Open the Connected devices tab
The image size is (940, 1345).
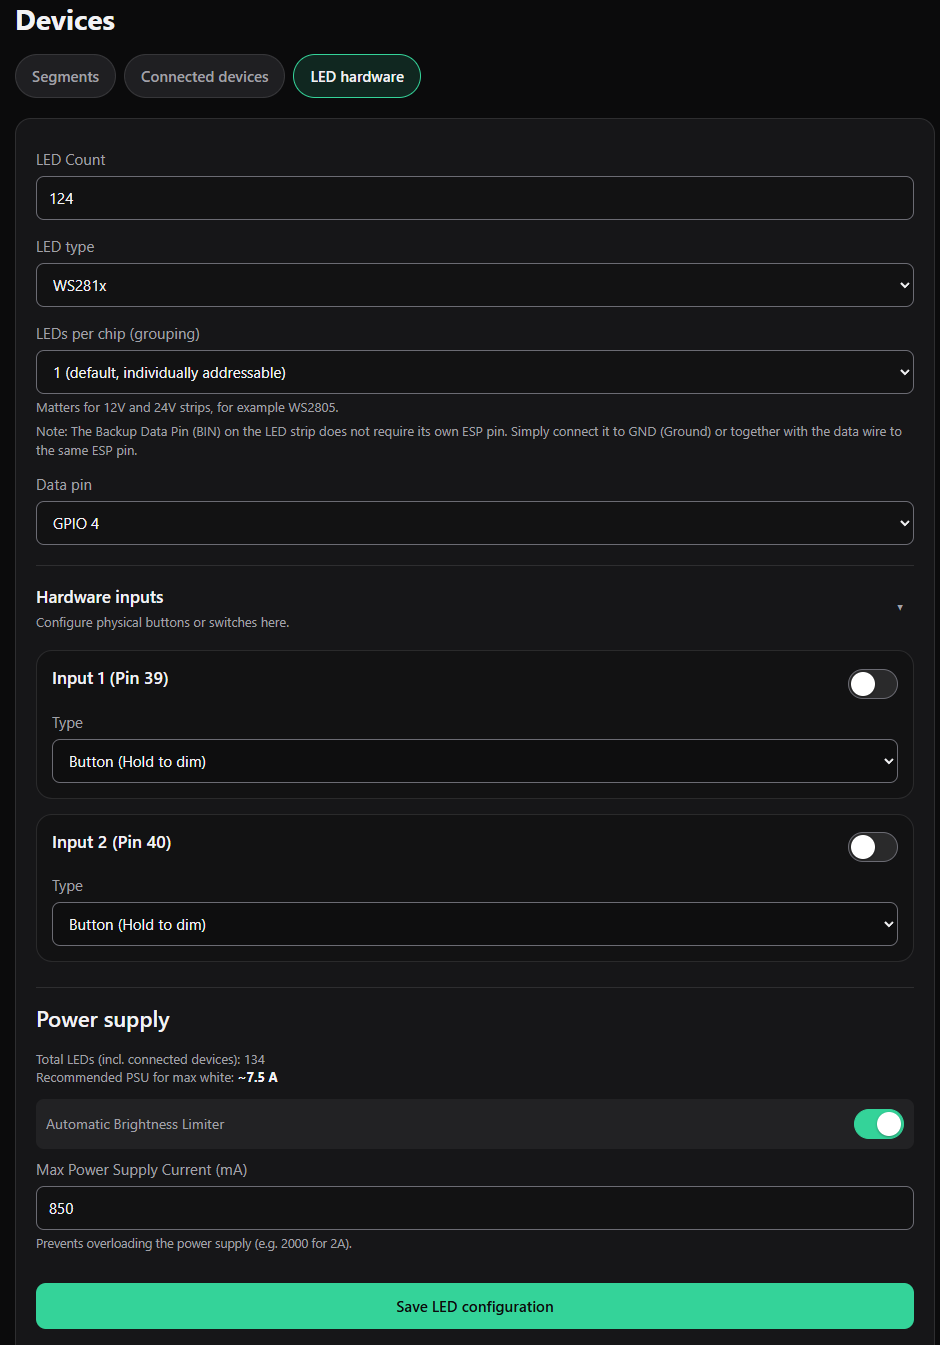pyautogui.click(x=204, y=76)
